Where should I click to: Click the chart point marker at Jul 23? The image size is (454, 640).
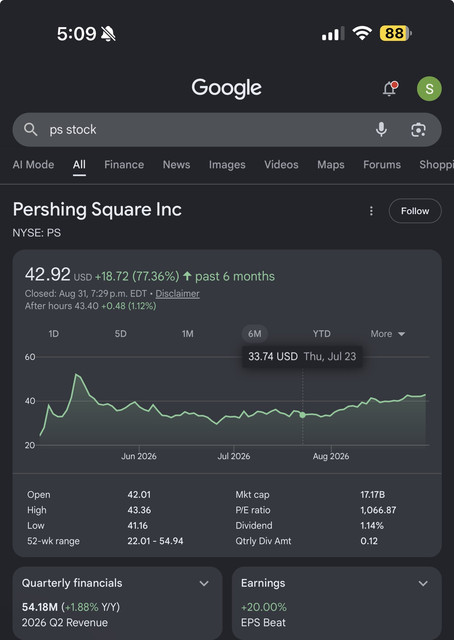click(303, 415)
